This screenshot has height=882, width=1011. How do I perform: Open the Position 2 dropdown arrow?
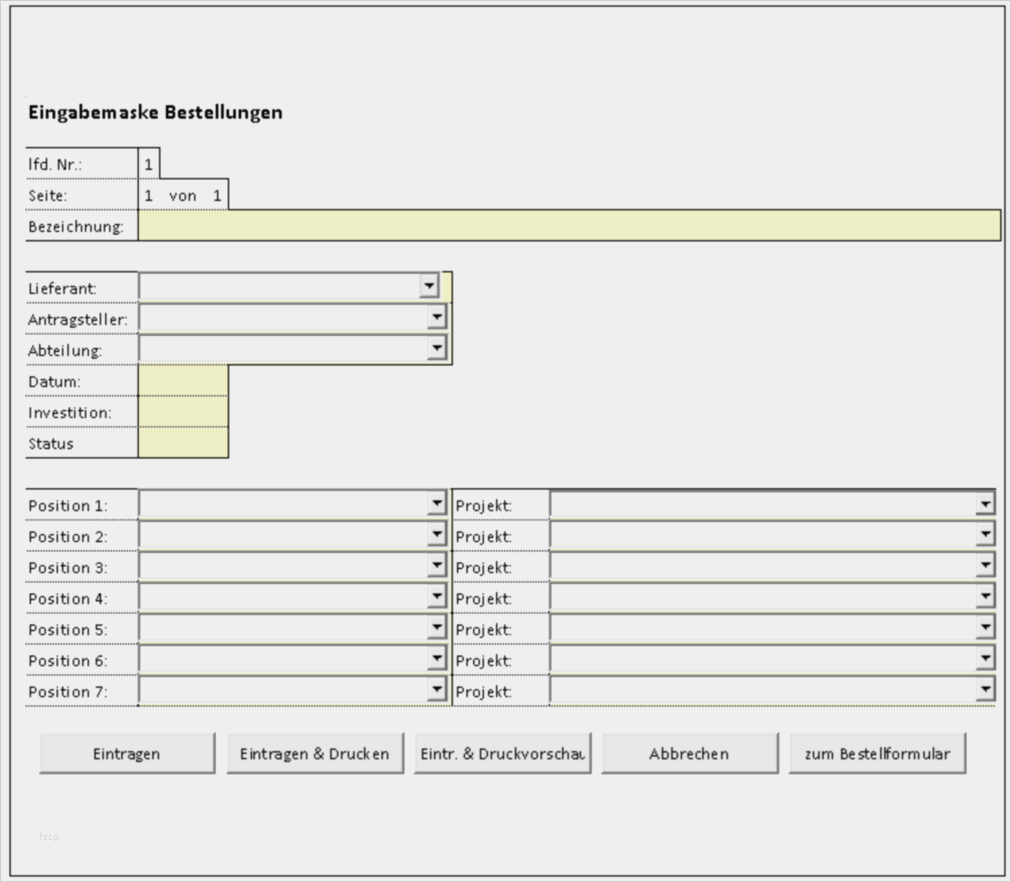click(x=437, y=534)
